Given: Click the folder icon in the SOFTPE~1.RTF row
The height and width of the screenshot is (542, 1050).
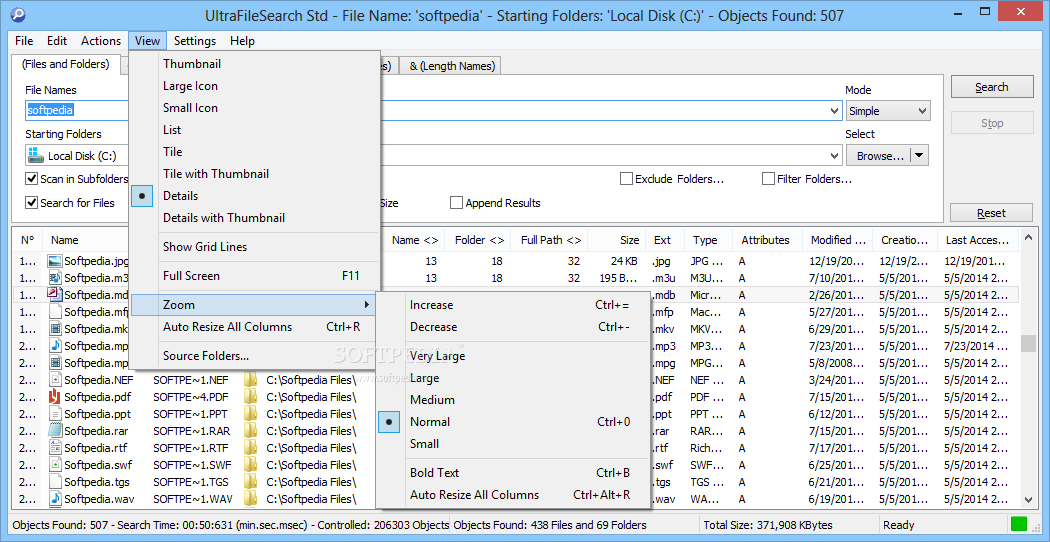Looking at the screenshot, I should [x=250, y=448].
